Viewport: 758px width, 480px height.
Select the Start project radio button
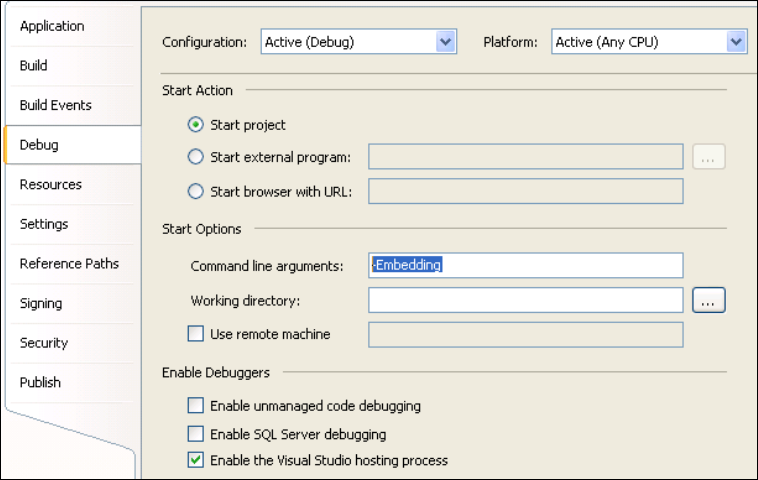197,125
